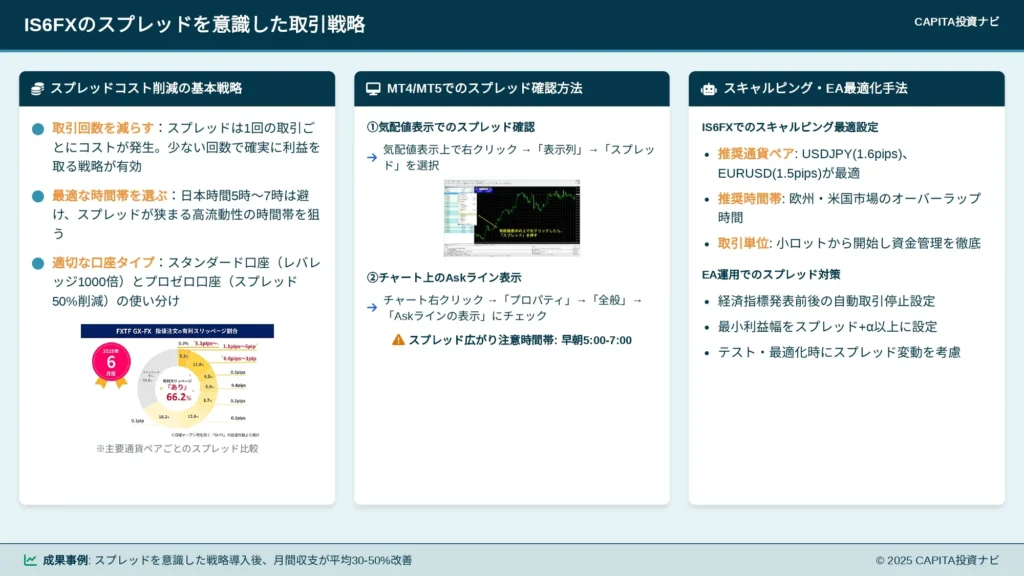Click the warning triangle icon before スプレッド広がり注意時間帯
The width and height of the screenshot is (1024, 576).
click(398, 340)
